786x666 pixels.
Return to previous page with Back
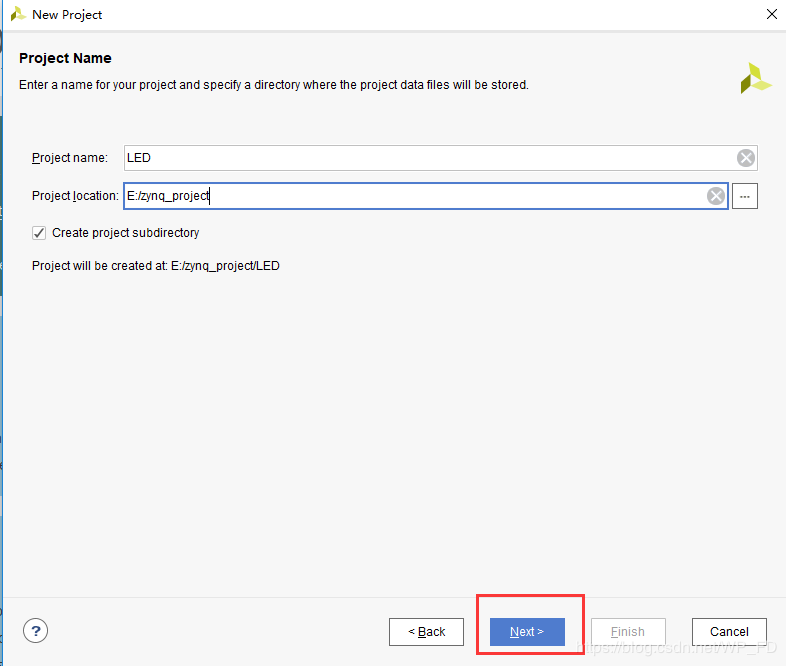[x=426, y=632]
